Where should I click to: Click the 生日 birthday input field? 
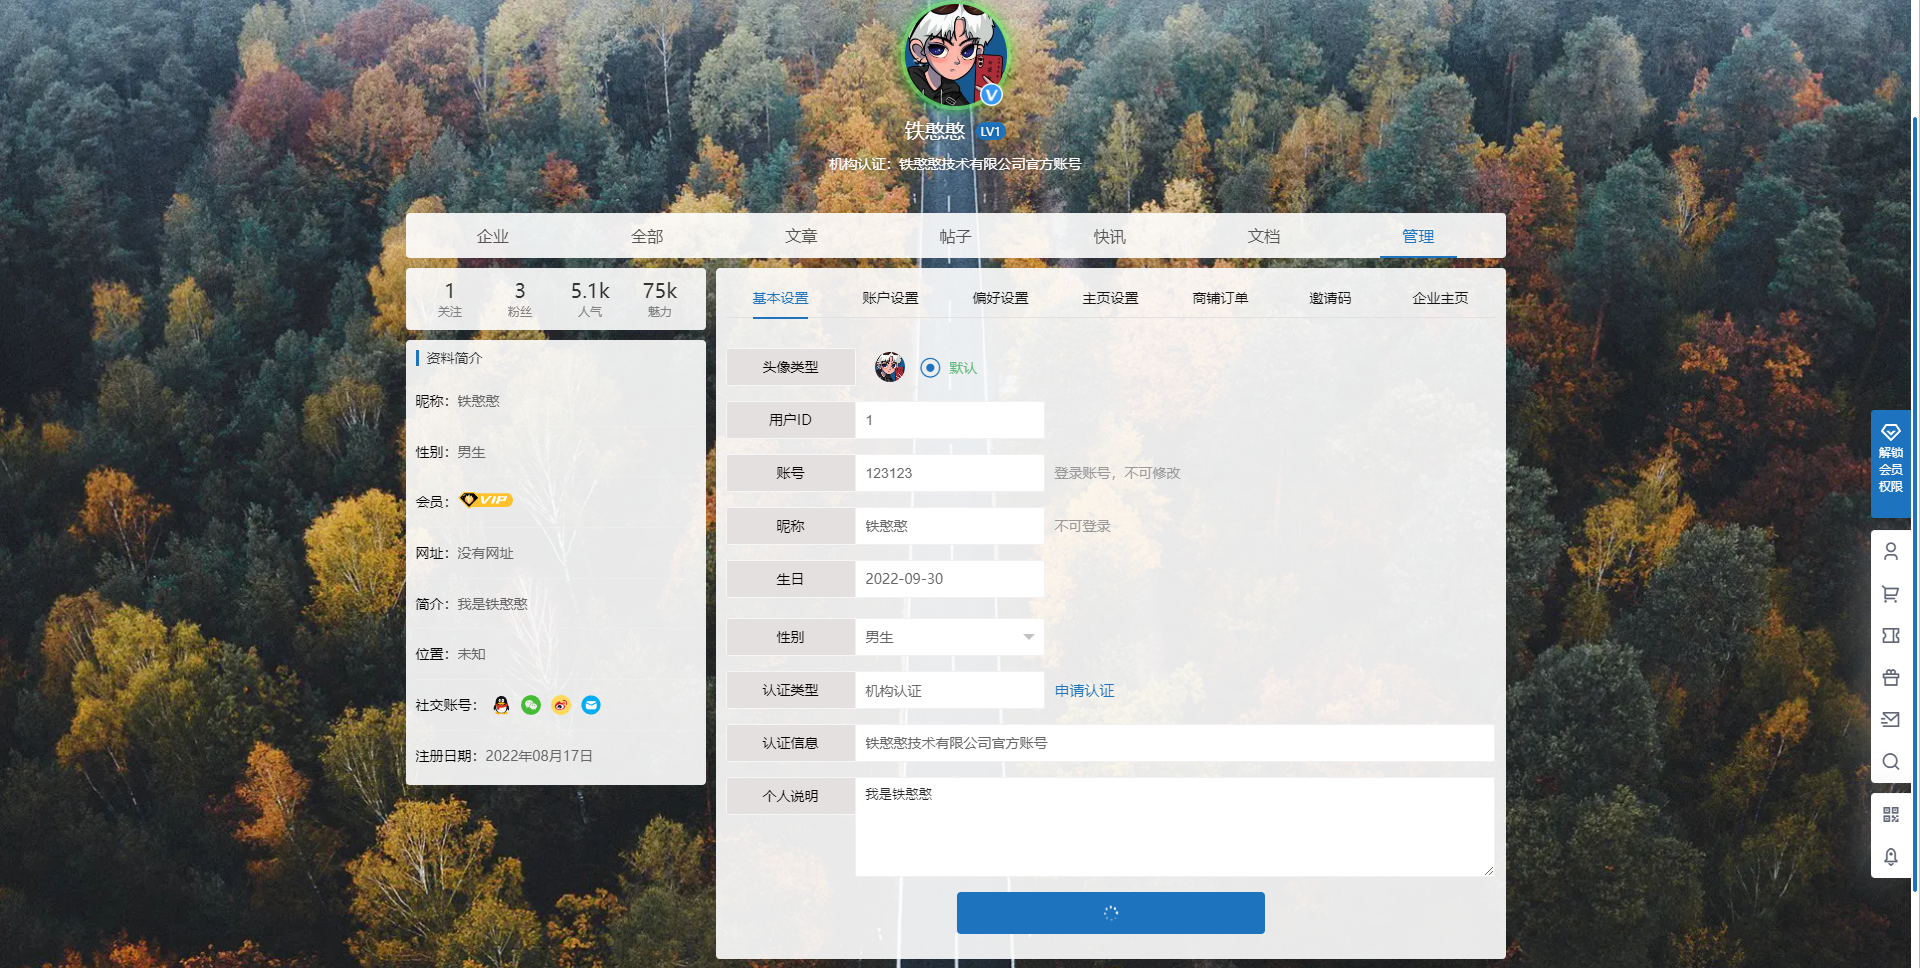[x=949, y=578]
